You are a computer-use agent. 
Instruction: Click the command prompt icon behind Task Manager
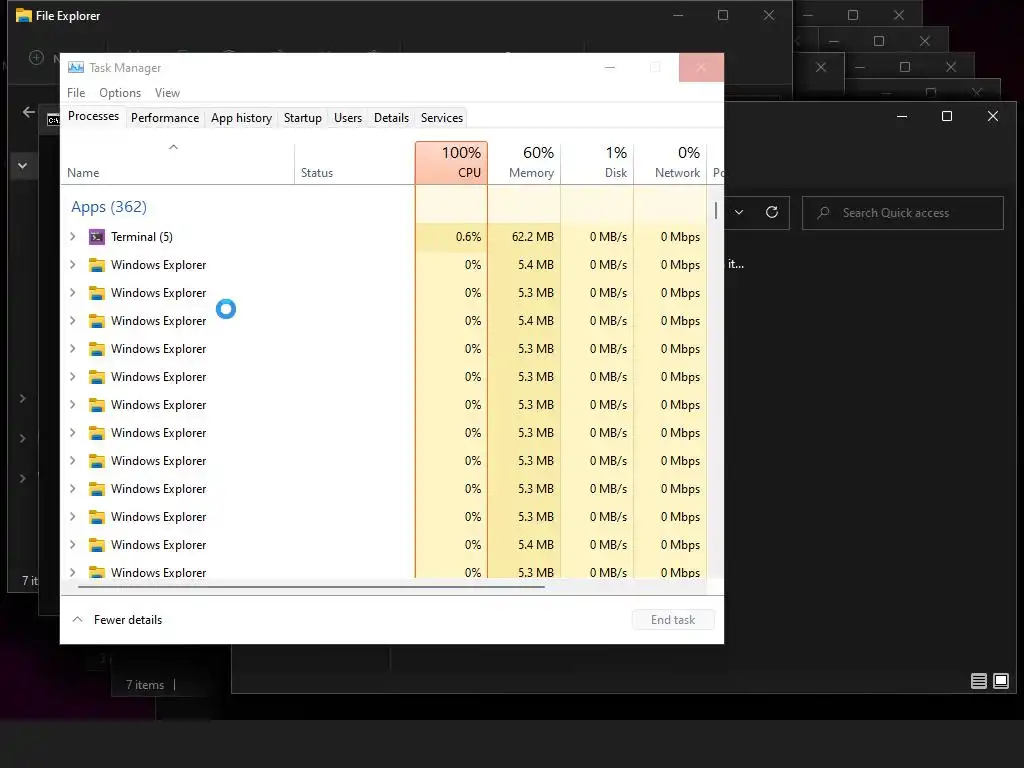coord(54,120)
